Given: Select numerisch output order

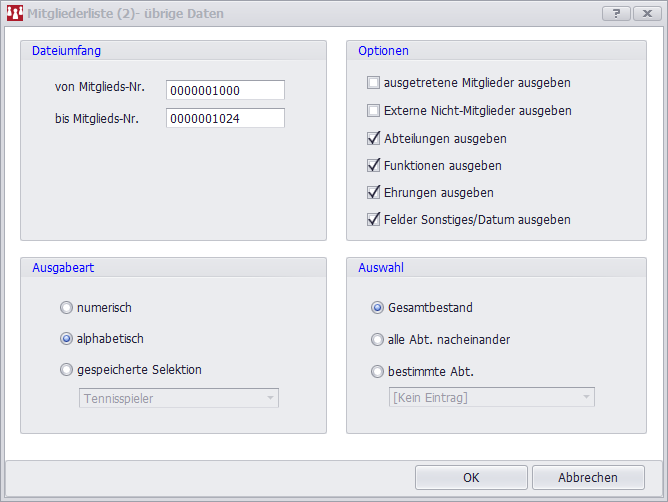Looking at the screenshot, I should tap(67, 307).
